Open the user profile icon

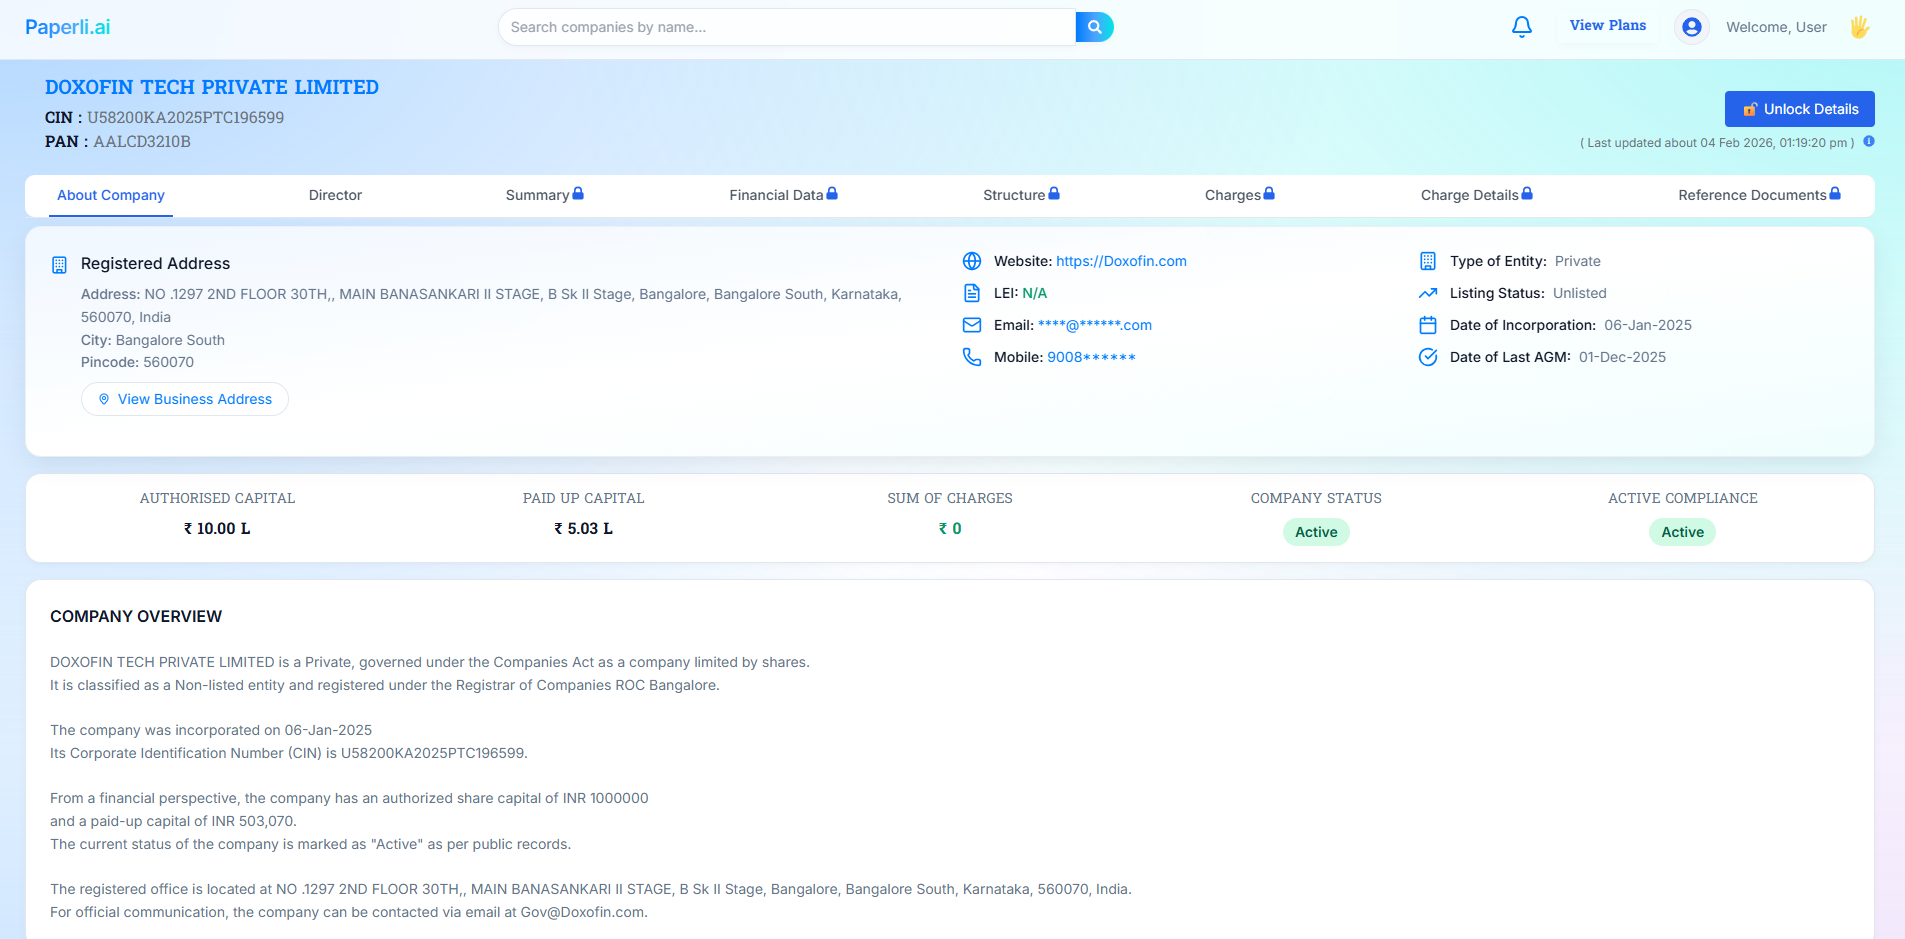1691,27
